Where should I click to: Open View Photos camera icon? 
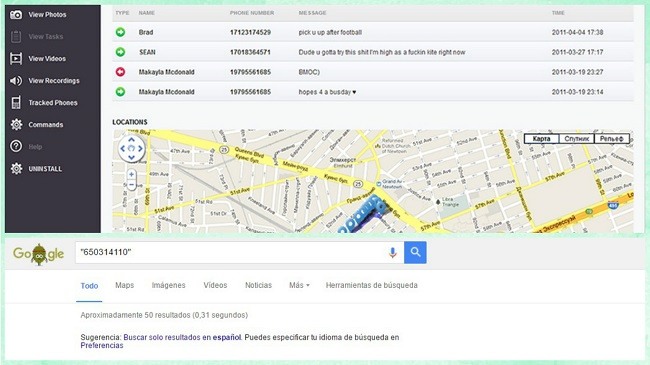click(x=16, y=15)
